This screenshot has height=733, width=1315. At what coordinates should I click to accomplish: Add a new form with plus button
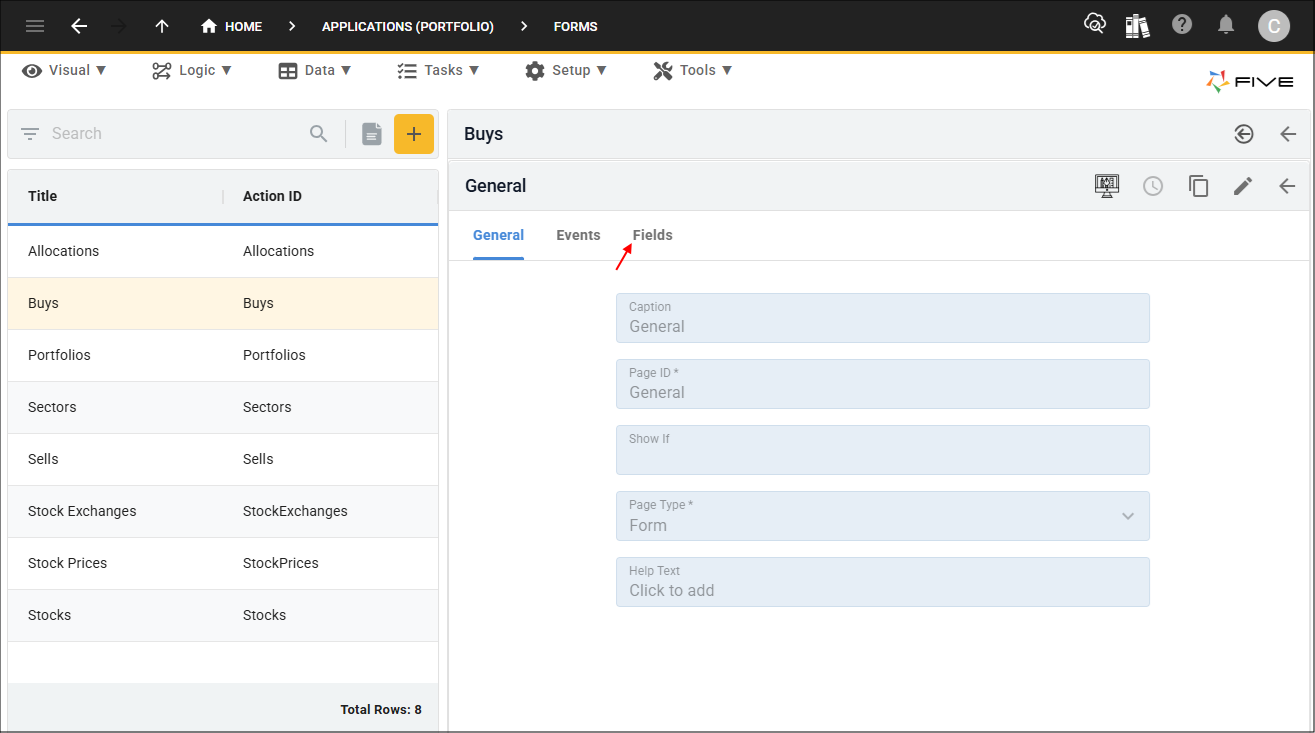coord(414,134)
